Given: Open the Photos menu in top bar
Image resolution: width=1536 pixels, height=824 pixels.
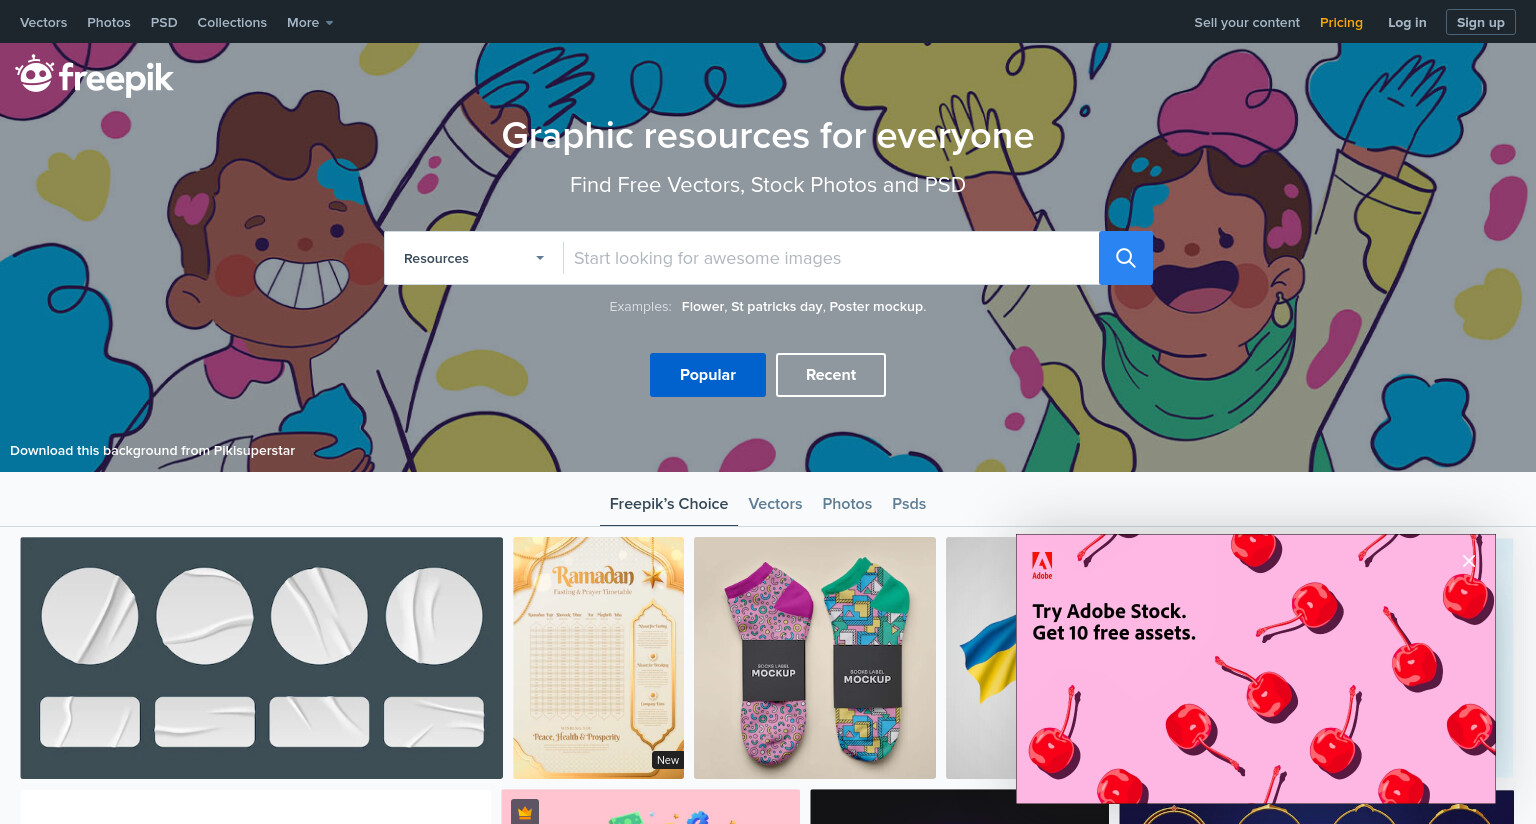Looking at the screenshot, I should point(109,22).
